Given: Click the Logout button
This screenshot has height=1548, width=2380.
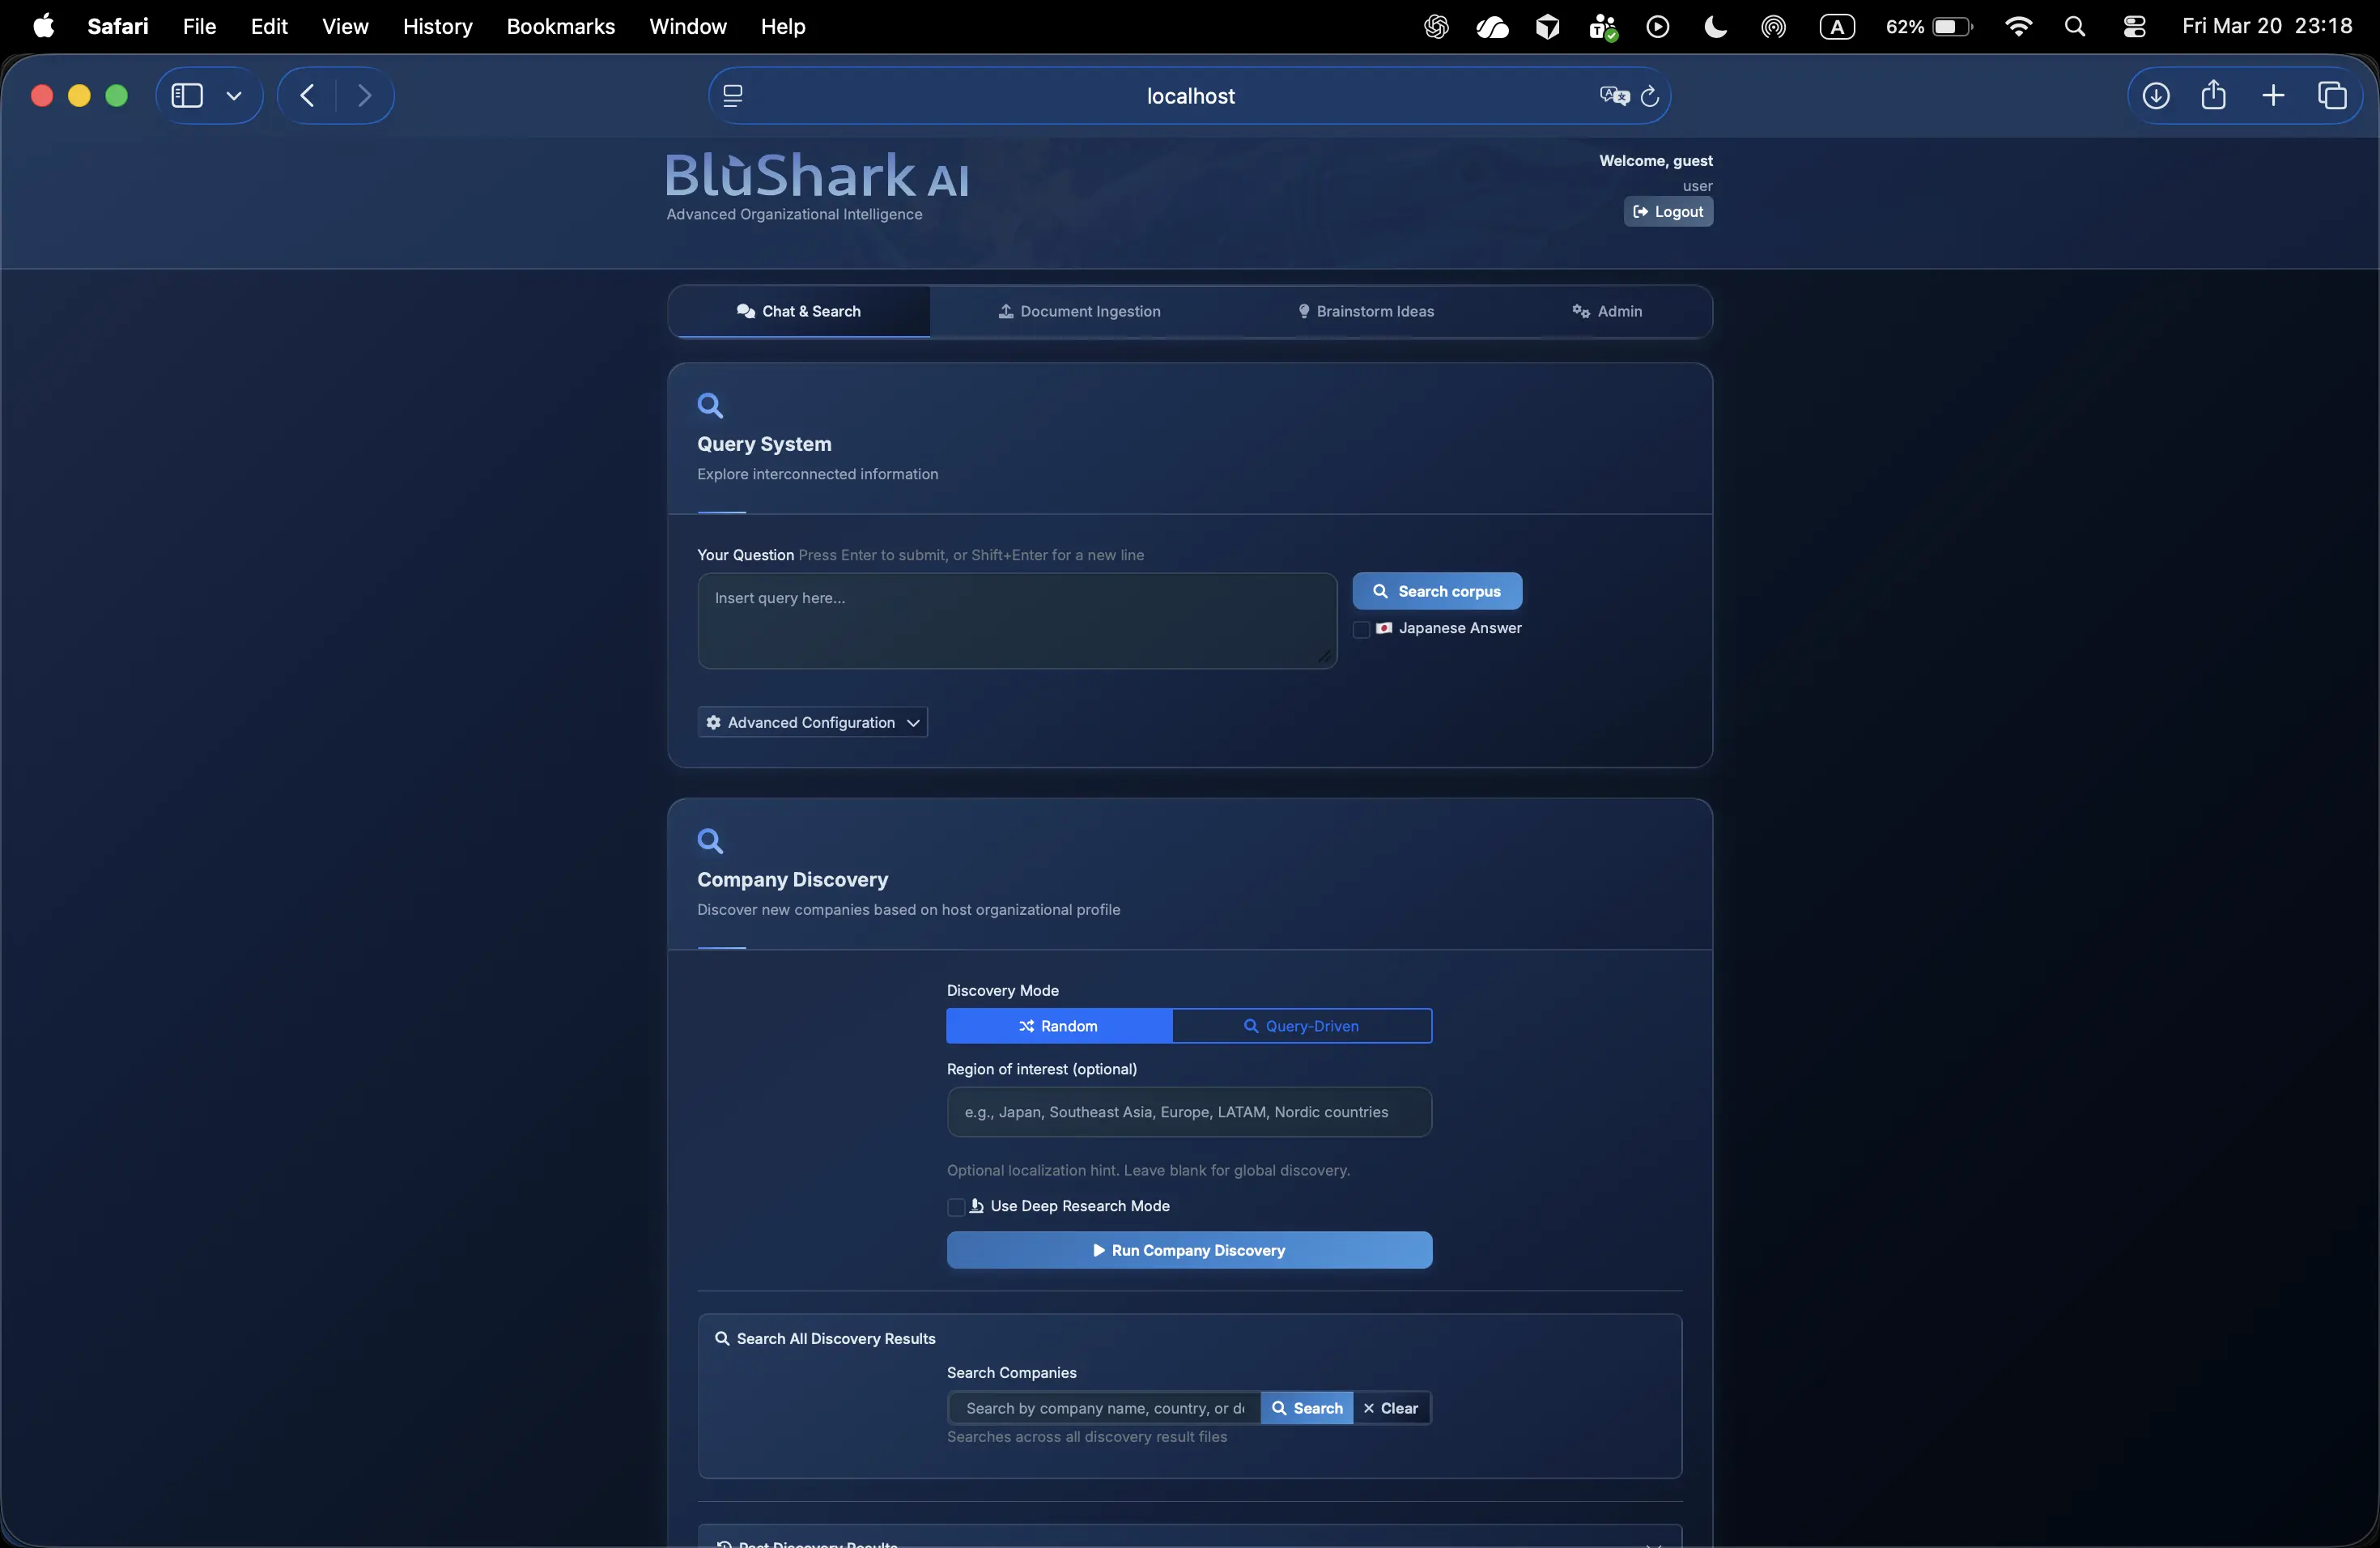Looking at the screenshot, I should 1668,212.
